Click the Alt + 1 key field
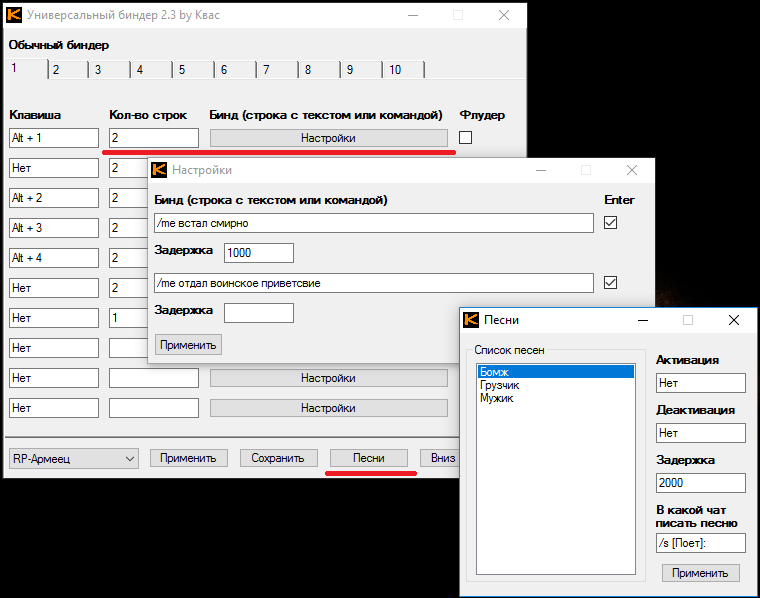The height and width of the screenshot is (598, 760). pos(53,138)
